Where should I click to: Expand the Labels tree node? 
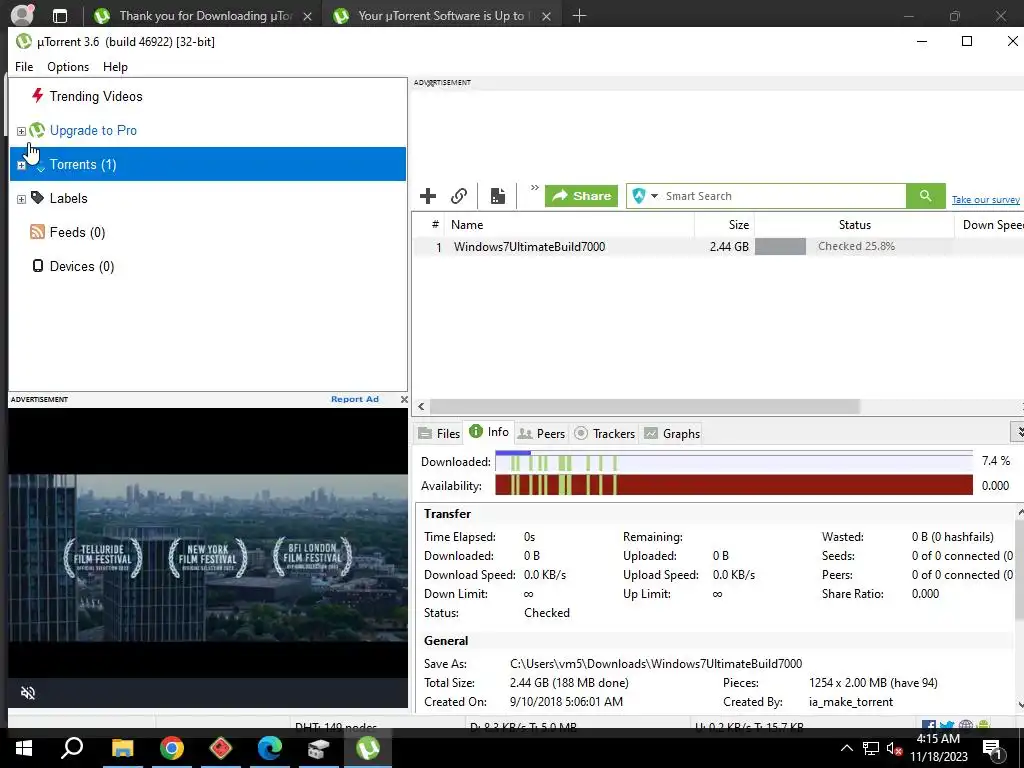click(x=21, y=199)
